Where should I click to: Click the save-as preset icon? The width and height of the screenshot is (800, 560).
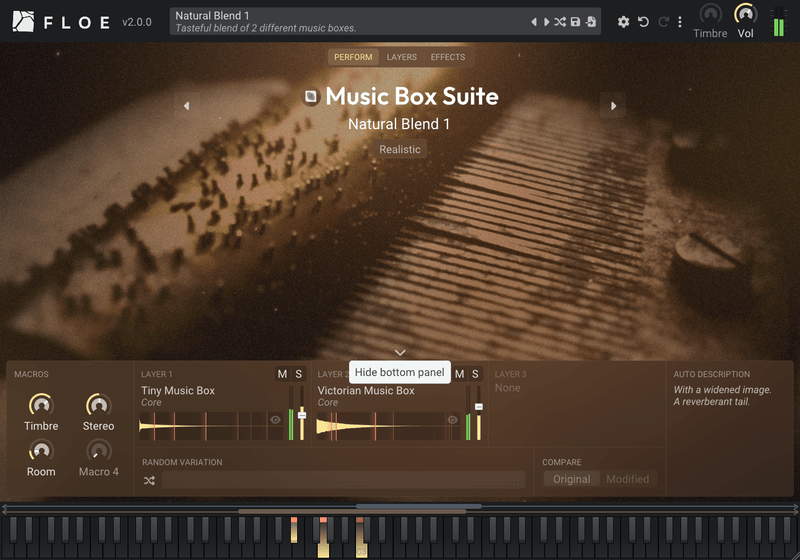(x=591, y=22)
